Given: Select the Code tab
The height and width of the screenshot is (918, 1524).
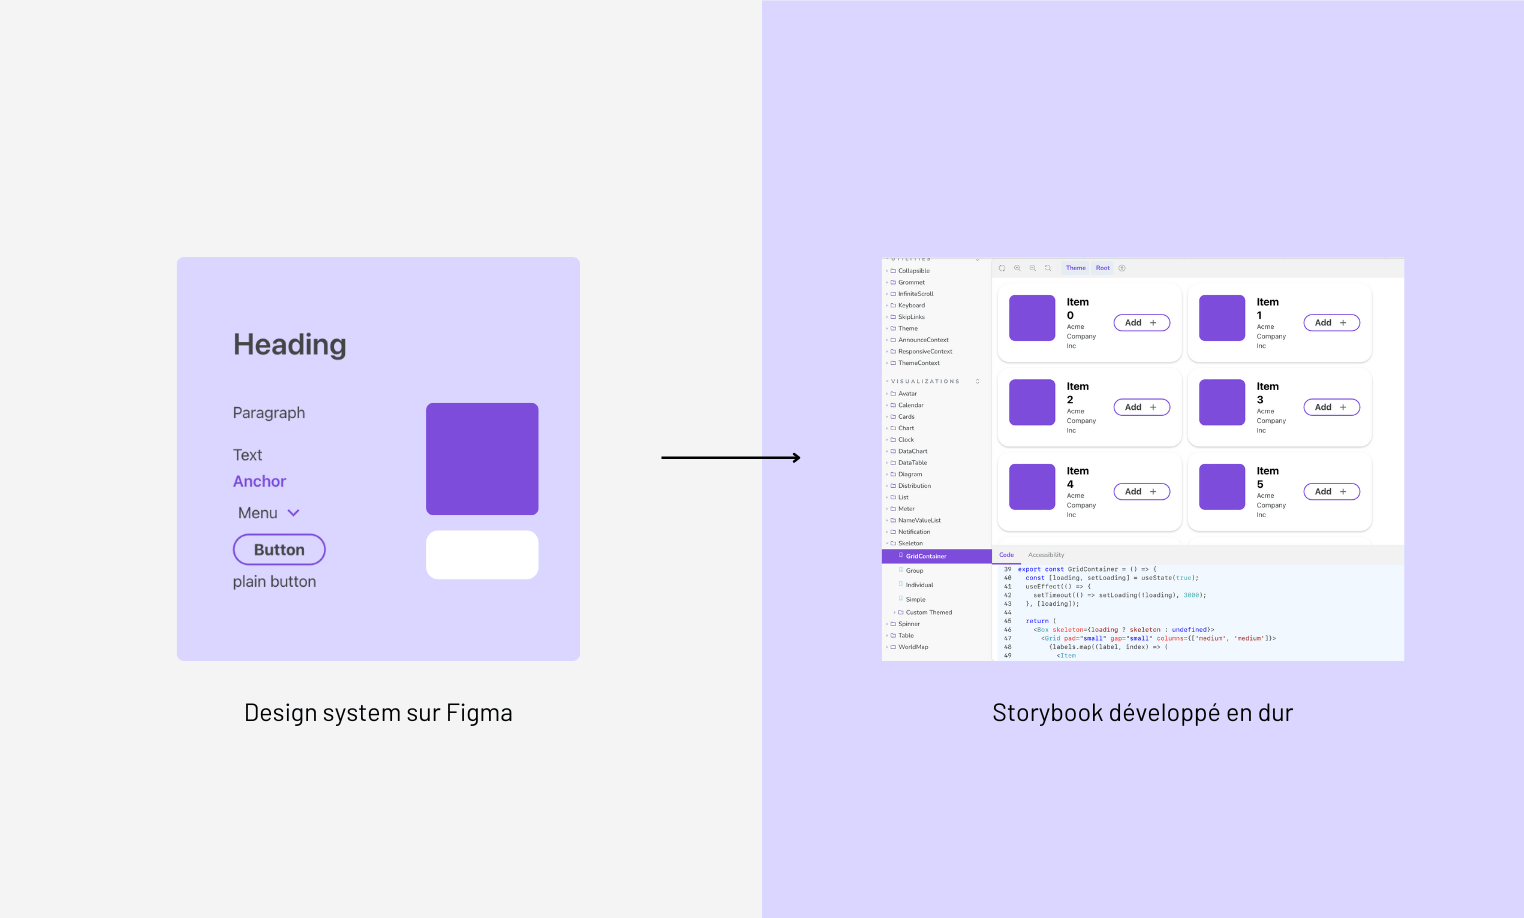Looking at the screenshot, I should 1006,555.
